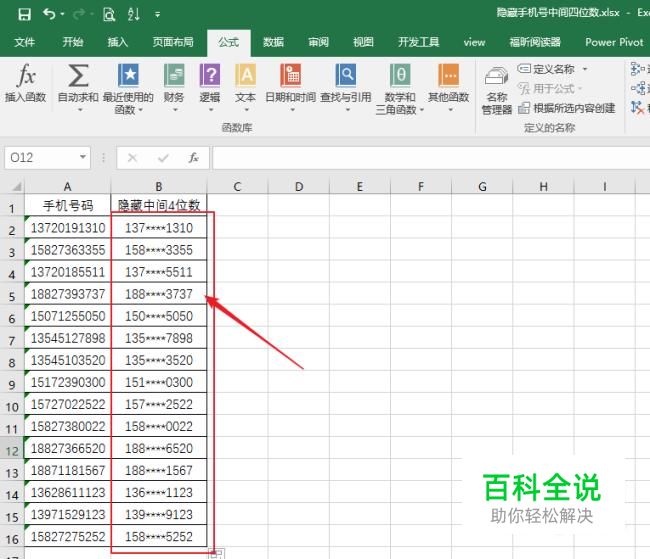Image resolution: width=650 pixels, height=559 pixels.
Task: Expand the Name Box dropdown arrow
Action: (x=83, y=157)
